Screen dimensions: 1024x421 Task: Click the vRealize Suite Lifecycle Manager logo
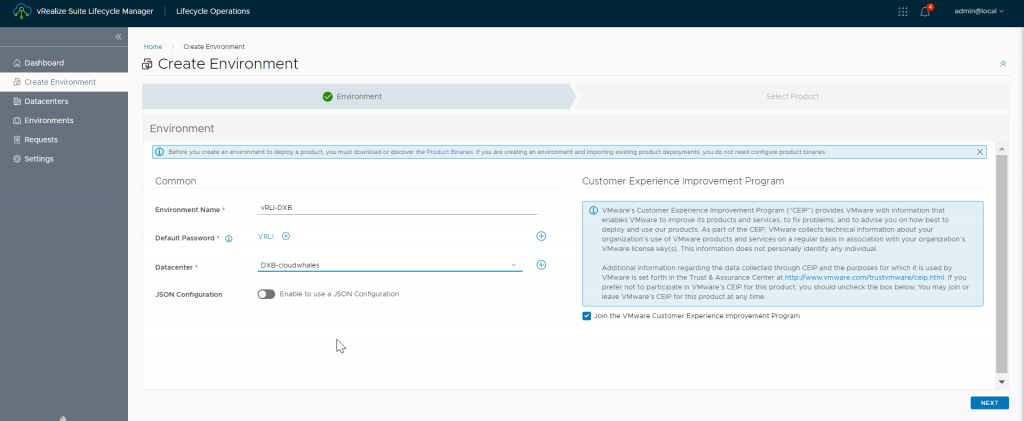tap(22, 11)
